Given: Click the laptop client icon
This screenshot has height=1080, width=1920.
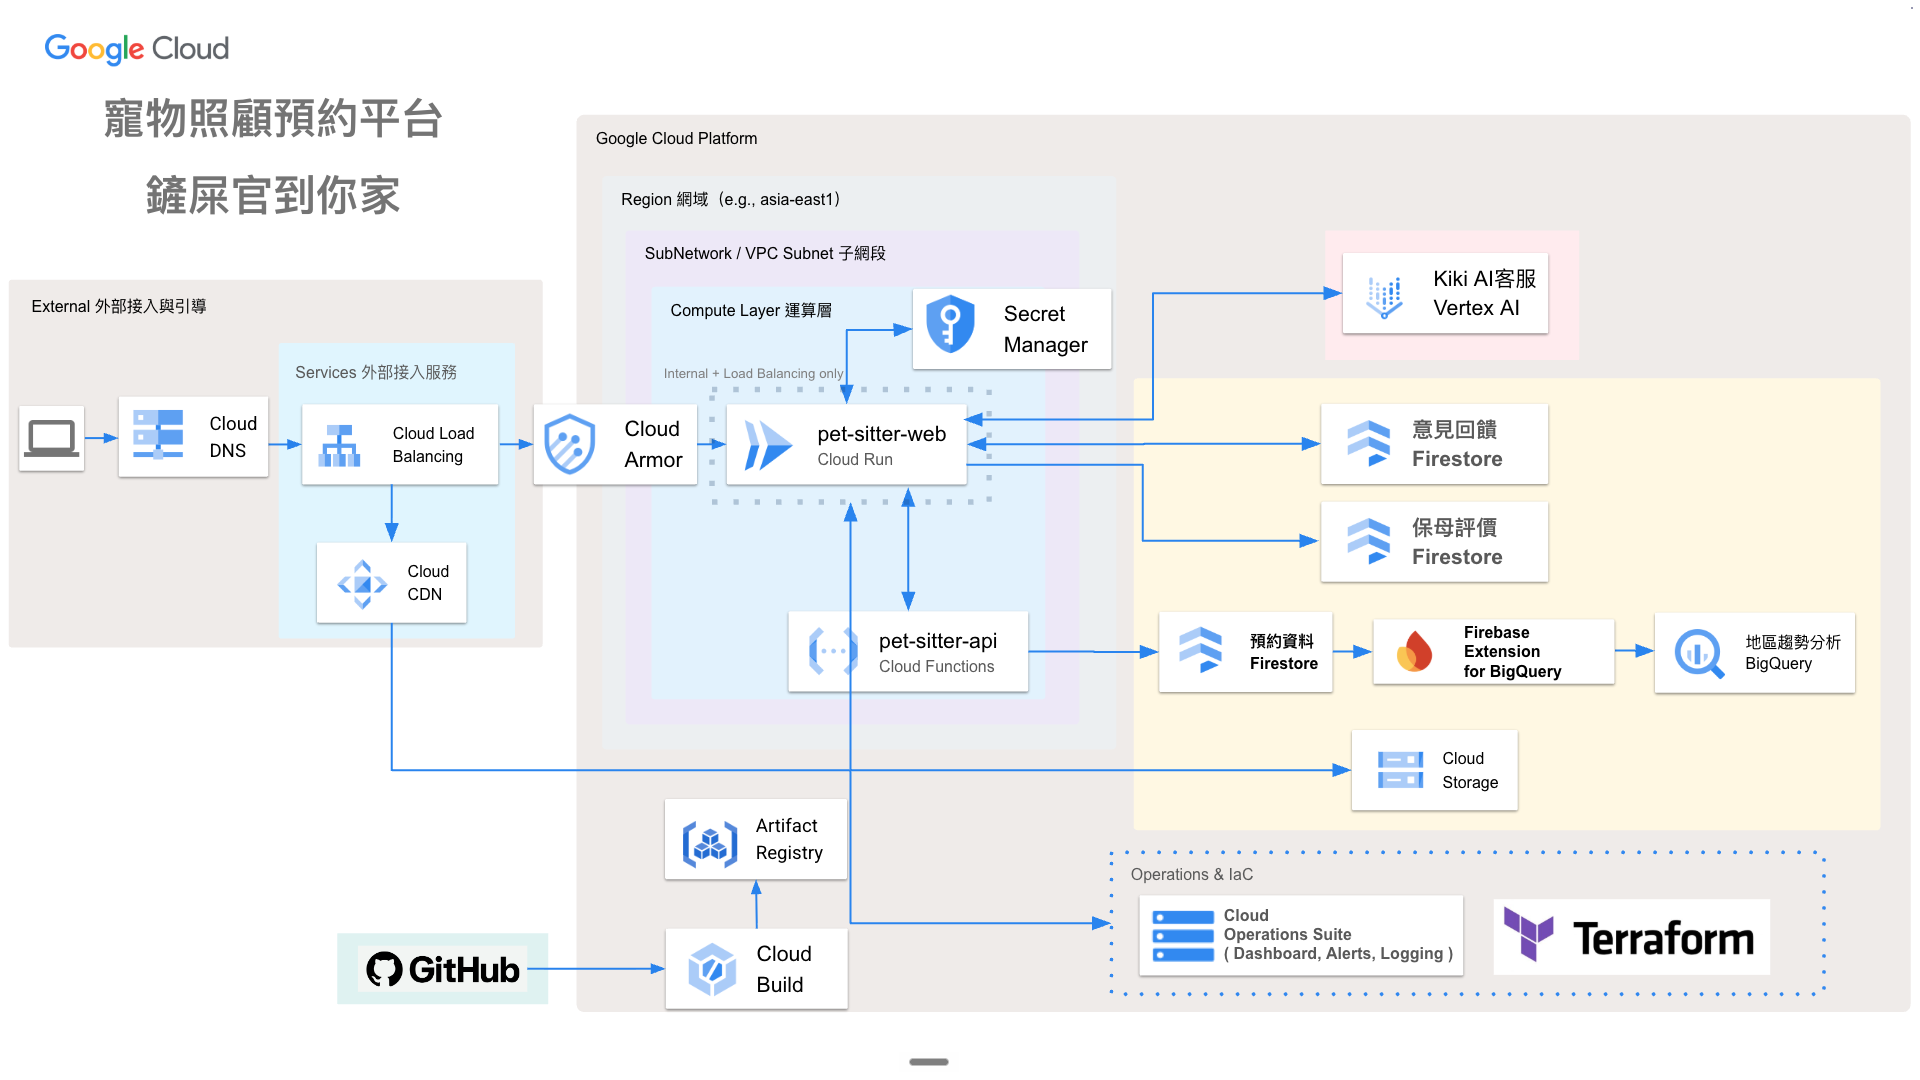Looking at the screenshot, I should pyautogui.click(x=52, y=438).
